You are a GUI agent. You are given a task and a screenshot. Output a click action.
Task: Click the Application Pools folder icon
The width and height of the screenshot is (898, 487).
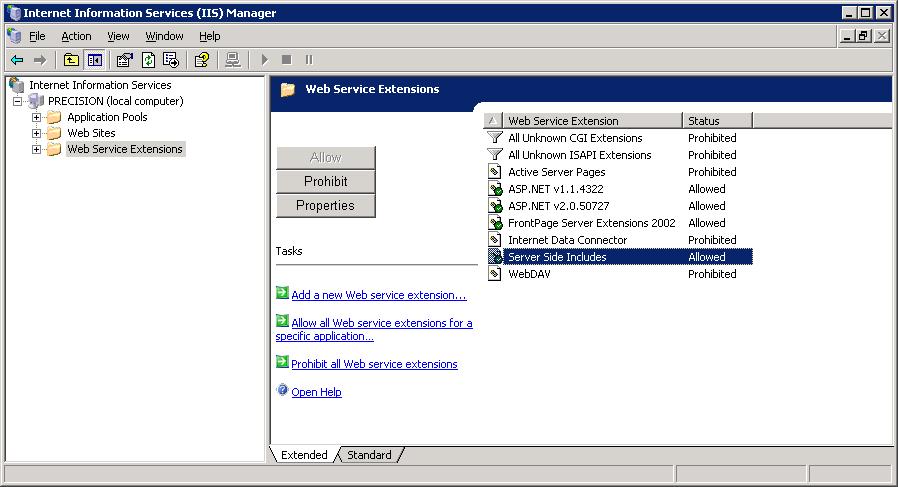54,117
